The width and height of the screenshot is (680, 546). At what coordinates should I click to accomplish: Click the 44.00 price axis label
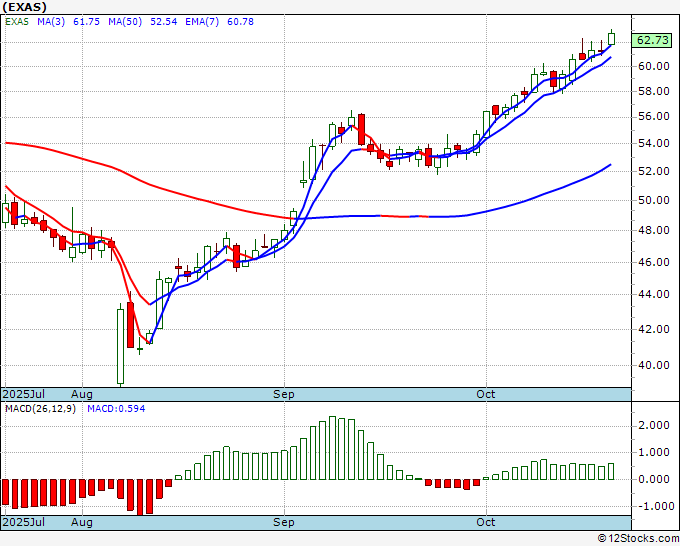tap(654, 294)
